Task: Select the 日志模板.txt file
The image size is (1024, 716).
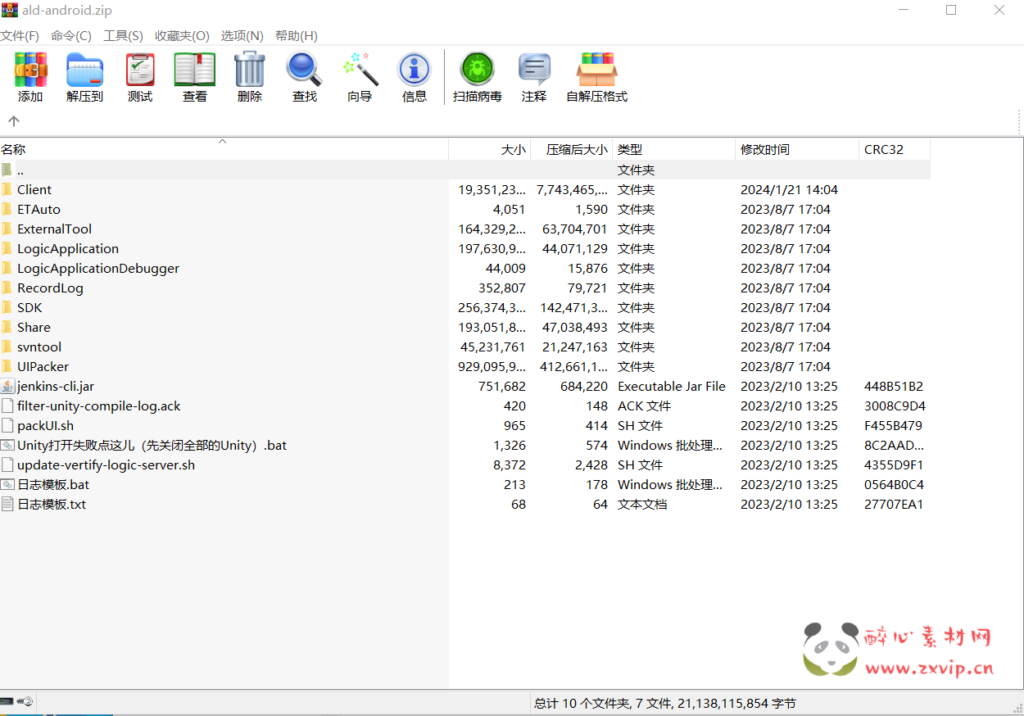Action: (x=51, y=504)
